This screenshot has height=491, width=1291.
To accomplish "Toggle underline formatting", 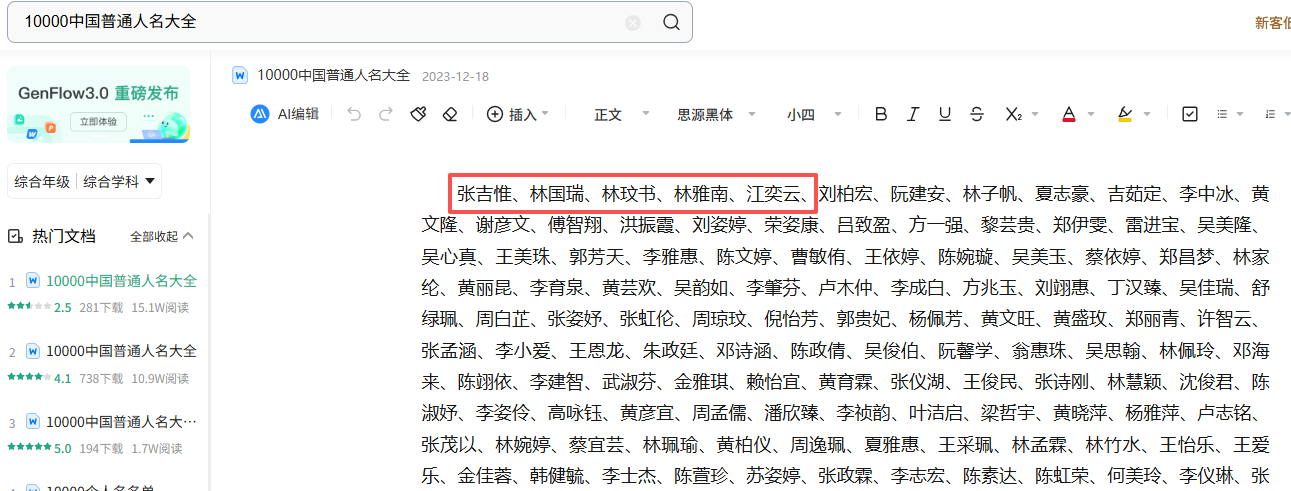I will click(944, 114).
